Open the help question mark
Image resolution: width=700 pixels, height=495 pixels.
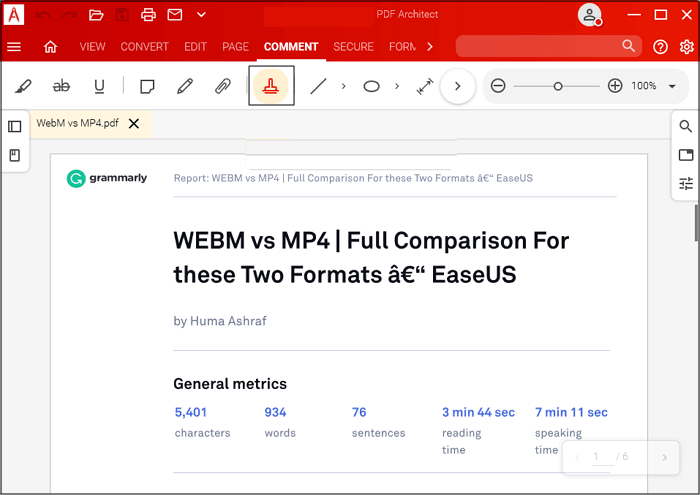click(x=660, y=47)
